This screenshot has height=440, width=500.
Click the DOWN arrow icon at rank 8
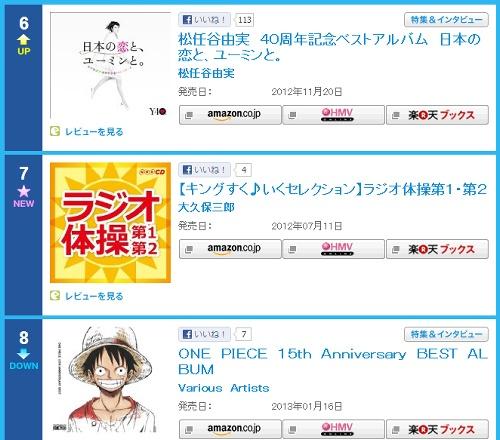click(23, 354)
